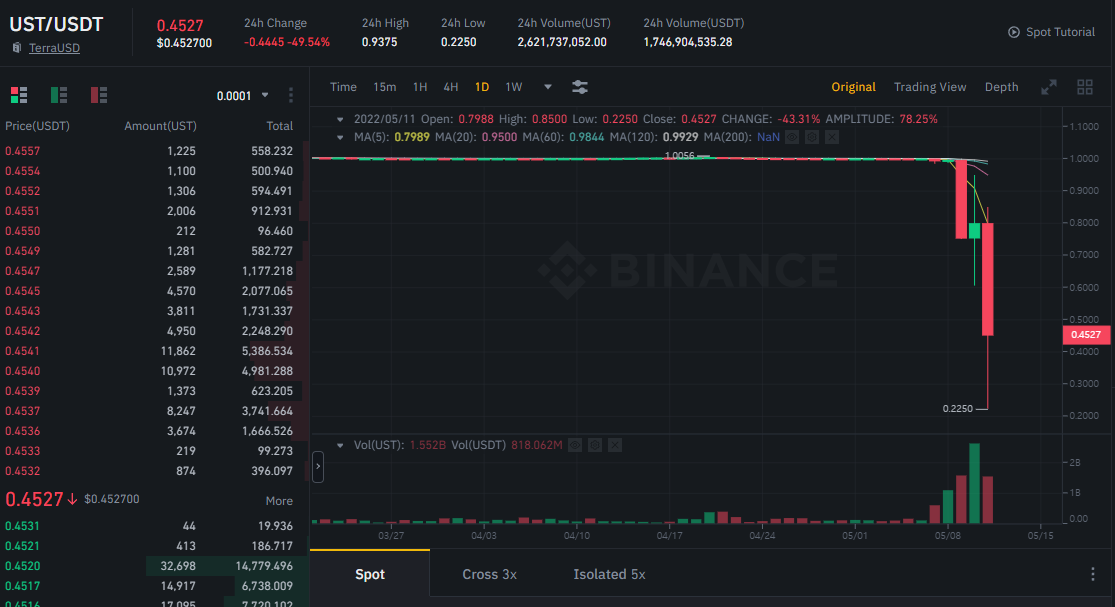
Task: Open the volume indicator settings gear
Action: pos(595,445)
